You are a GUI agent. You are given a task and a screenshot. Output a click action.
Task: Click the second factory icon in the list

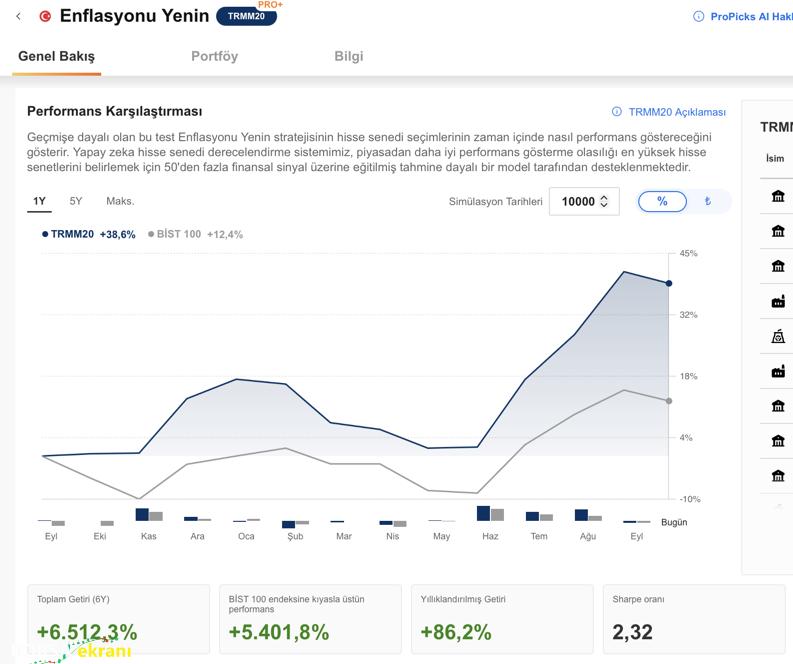[x=778, y=372]
